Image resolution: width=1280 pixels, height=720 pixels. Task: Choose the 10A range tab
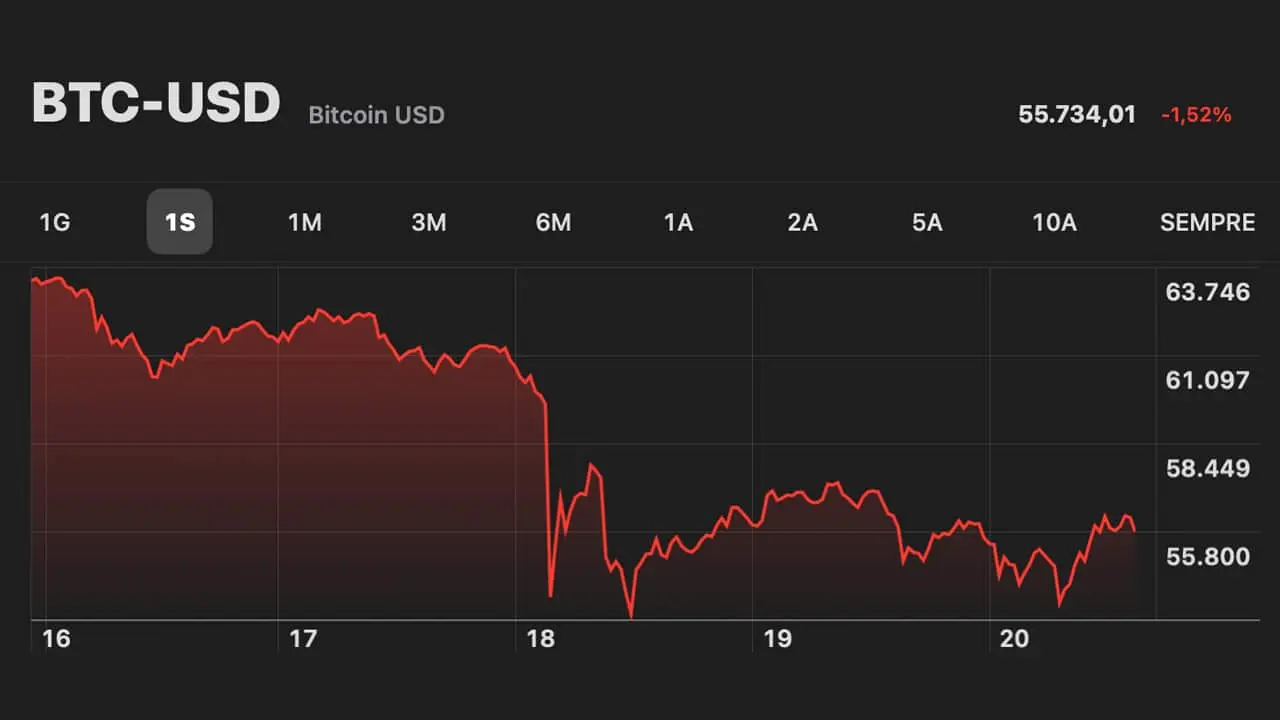(1054, 222)
